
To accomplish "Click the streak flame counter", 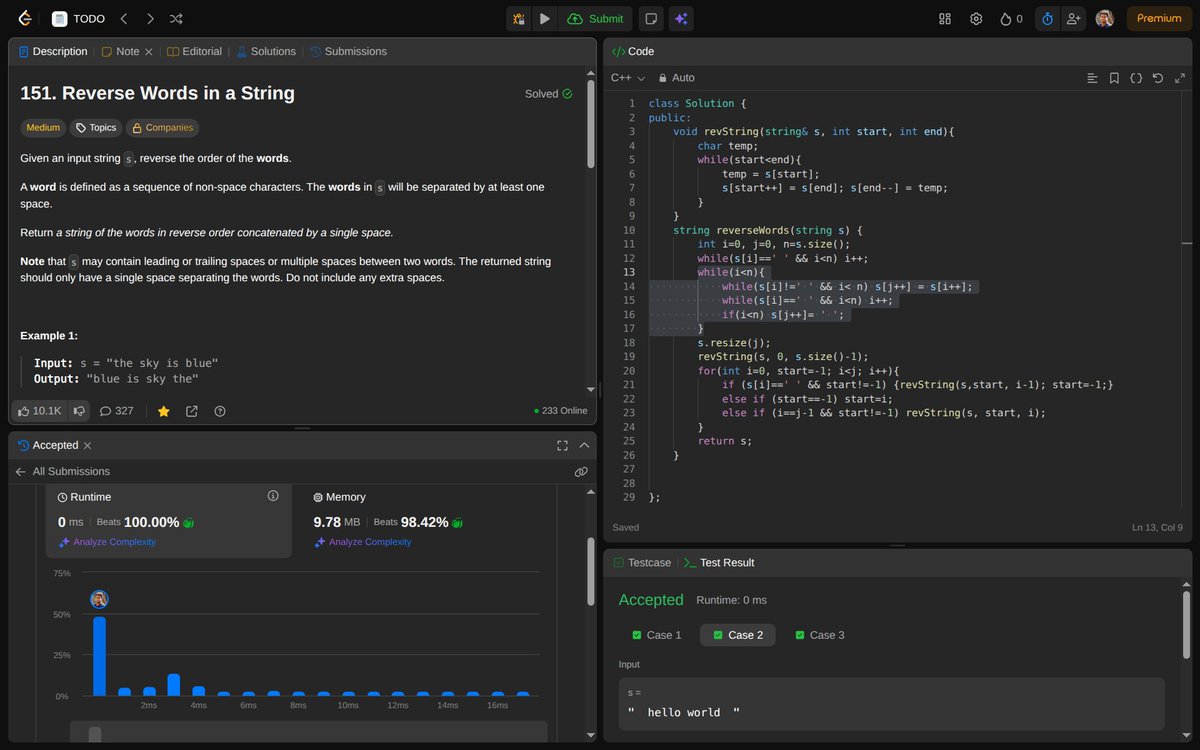I will tap(1012, 18).
